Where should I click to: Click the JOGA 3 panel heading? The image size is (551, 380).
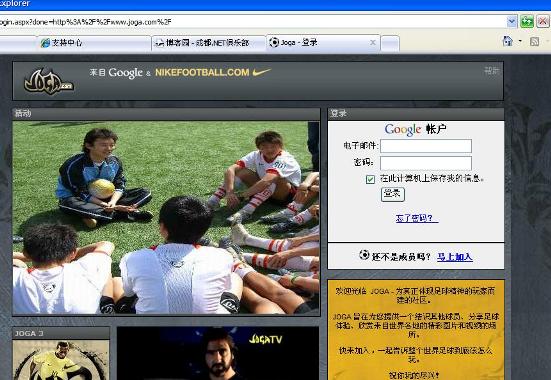29,333
